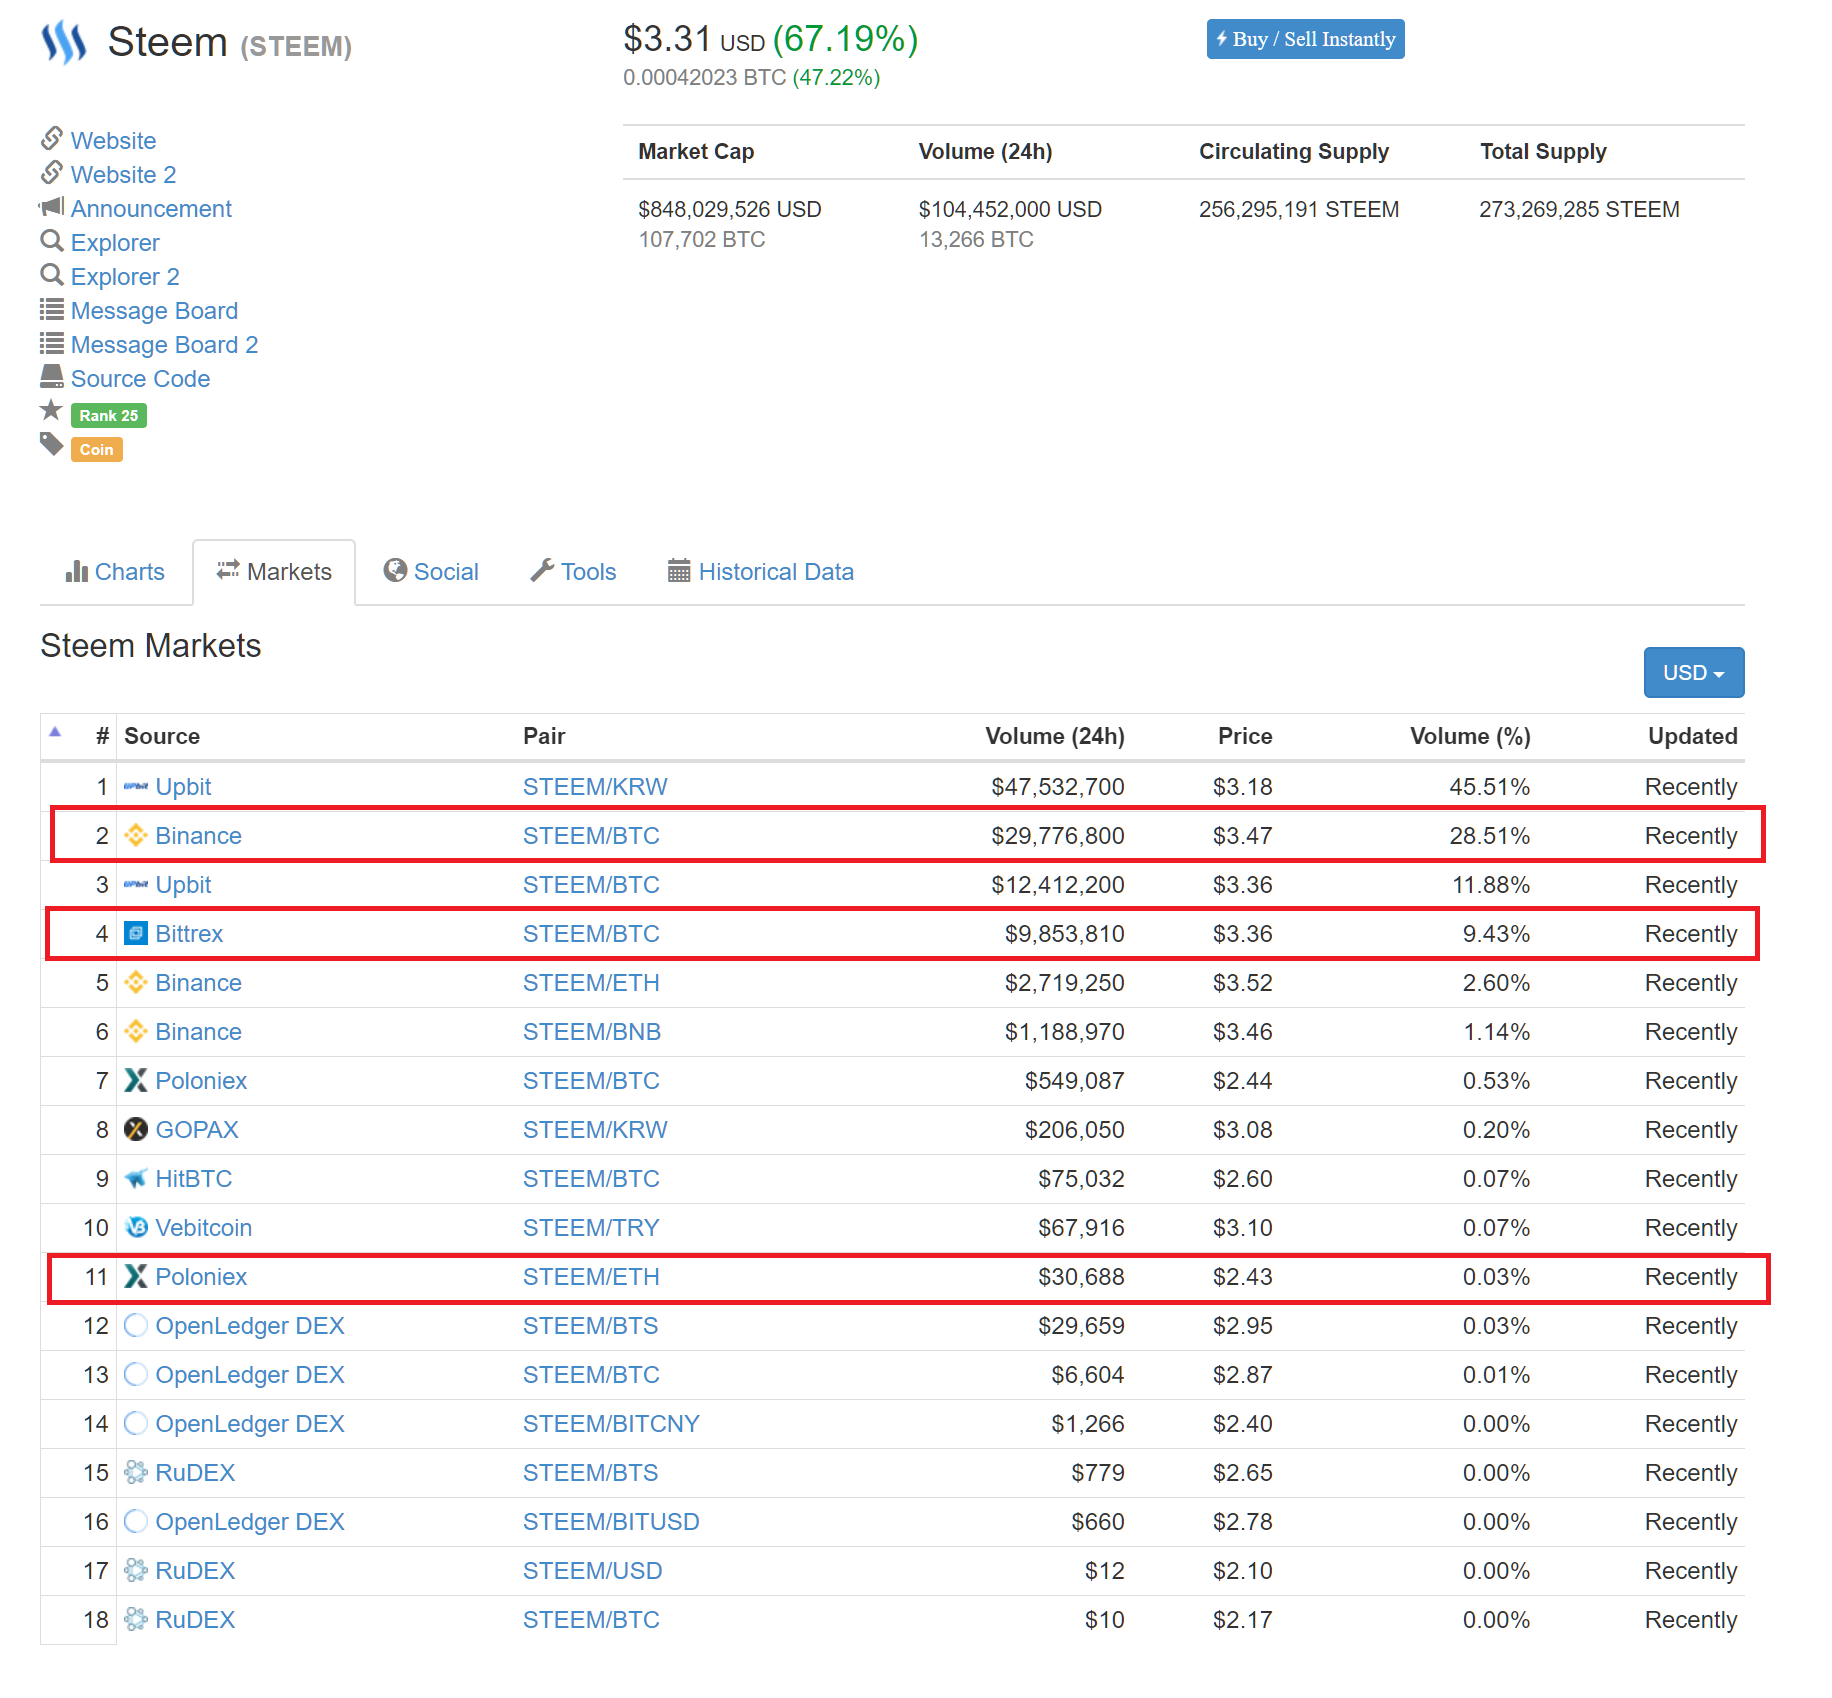
Task: Sort by Price column header
Action: pyautogui.click(x=1245, y=737)
